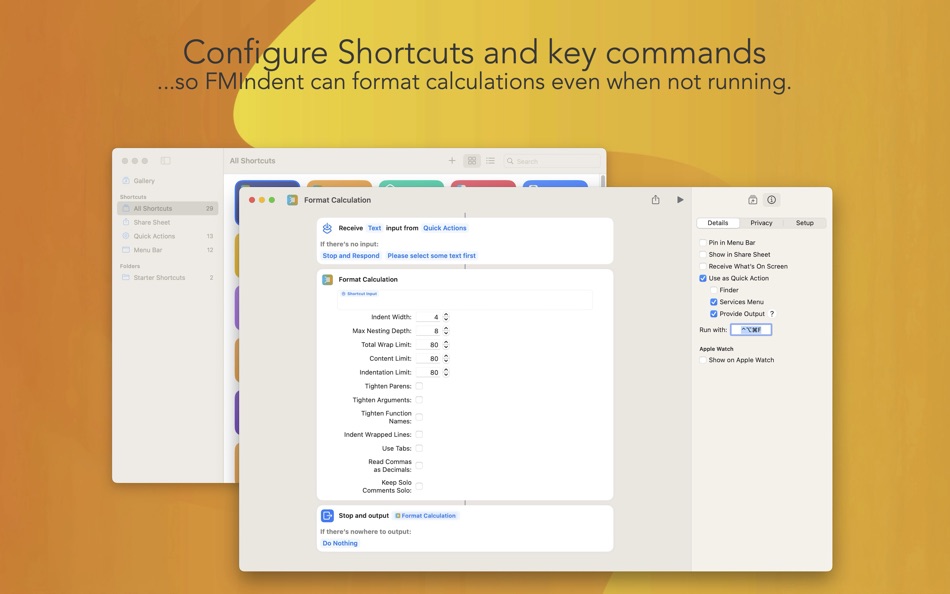Uncheck Services Menu option
950x594 pixels.
click(x=714, y=302)
